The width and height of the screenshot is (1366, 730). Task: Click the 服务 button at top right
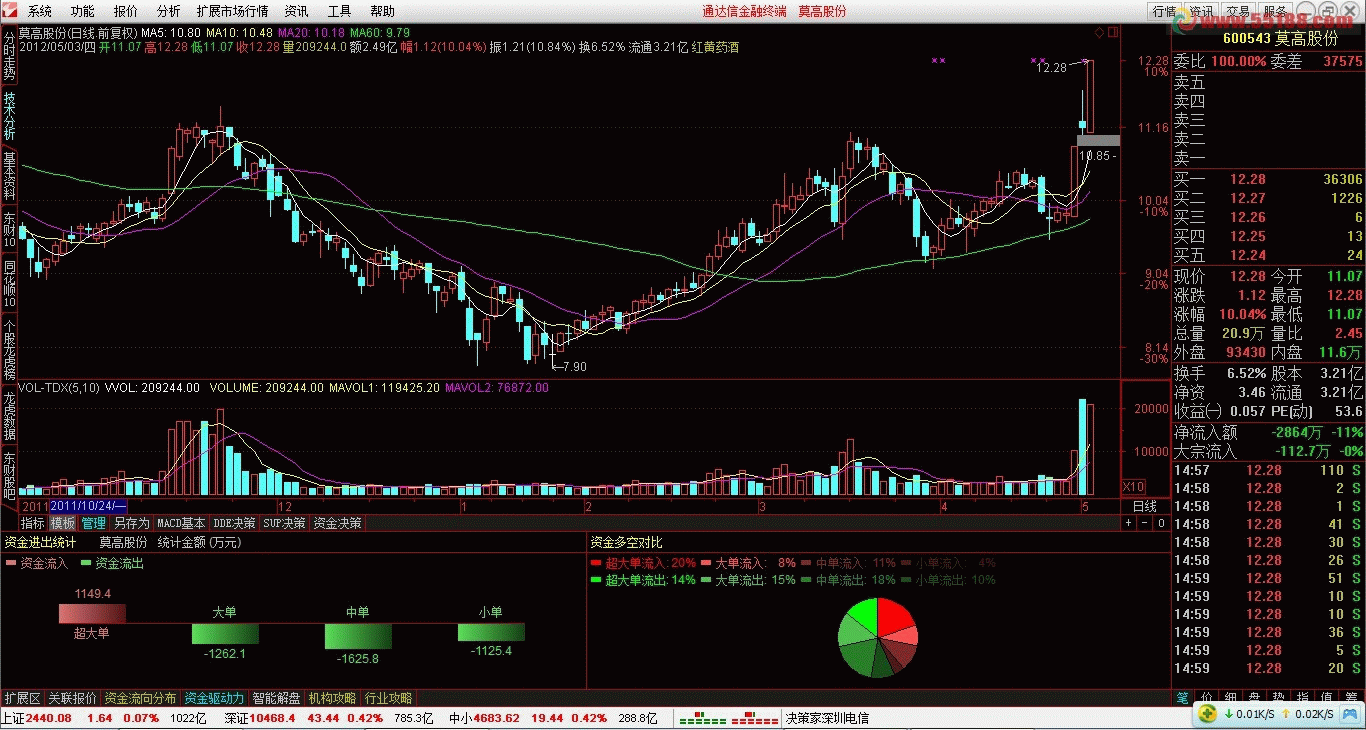[1275, 11]
